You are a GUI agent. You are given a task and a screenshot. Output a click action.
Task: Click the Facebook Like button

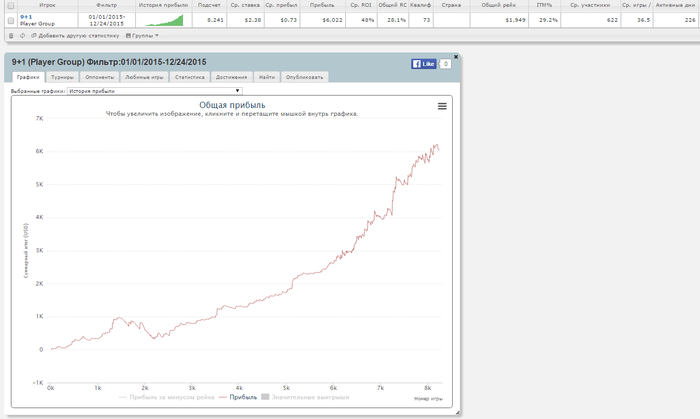tap(423, 64)
